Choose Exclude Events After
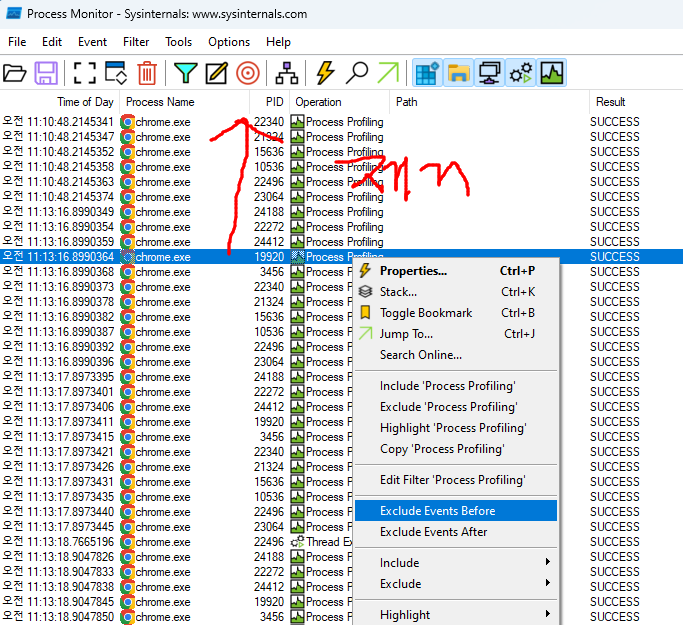 point(456,532)
